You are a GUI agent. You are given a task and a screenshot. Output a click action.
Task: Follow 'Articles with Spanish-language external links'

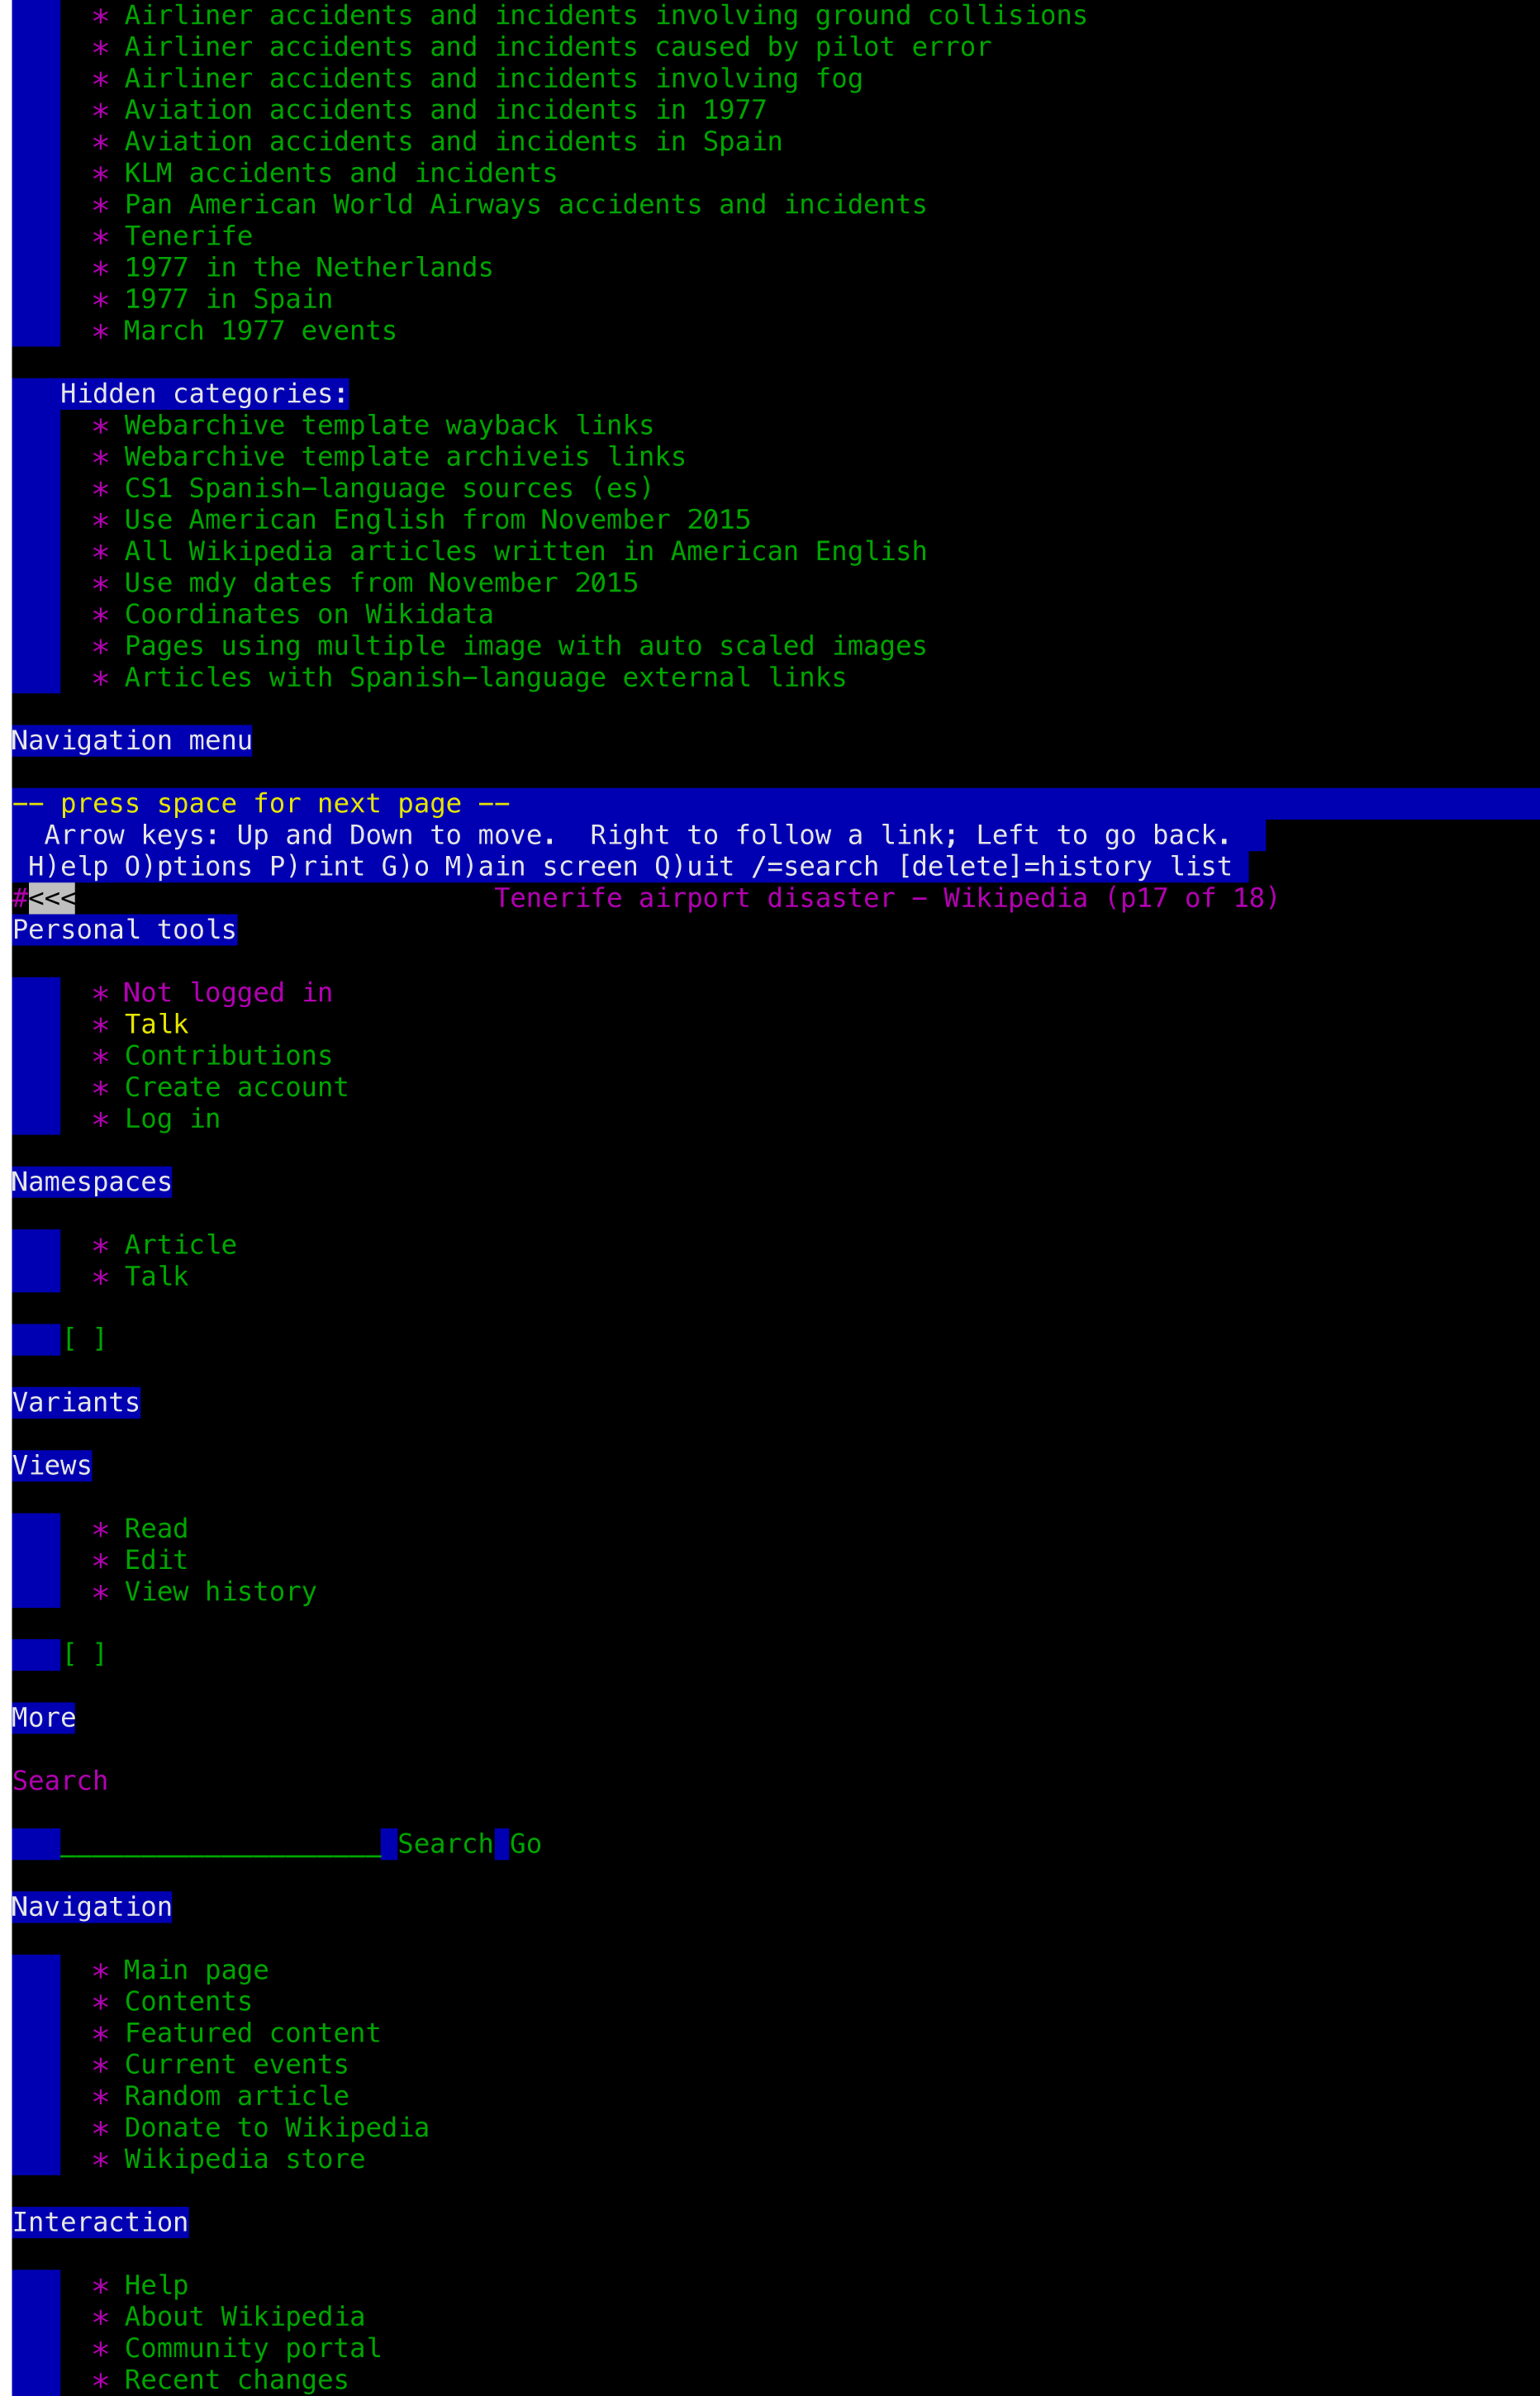[x=485, y=678]
